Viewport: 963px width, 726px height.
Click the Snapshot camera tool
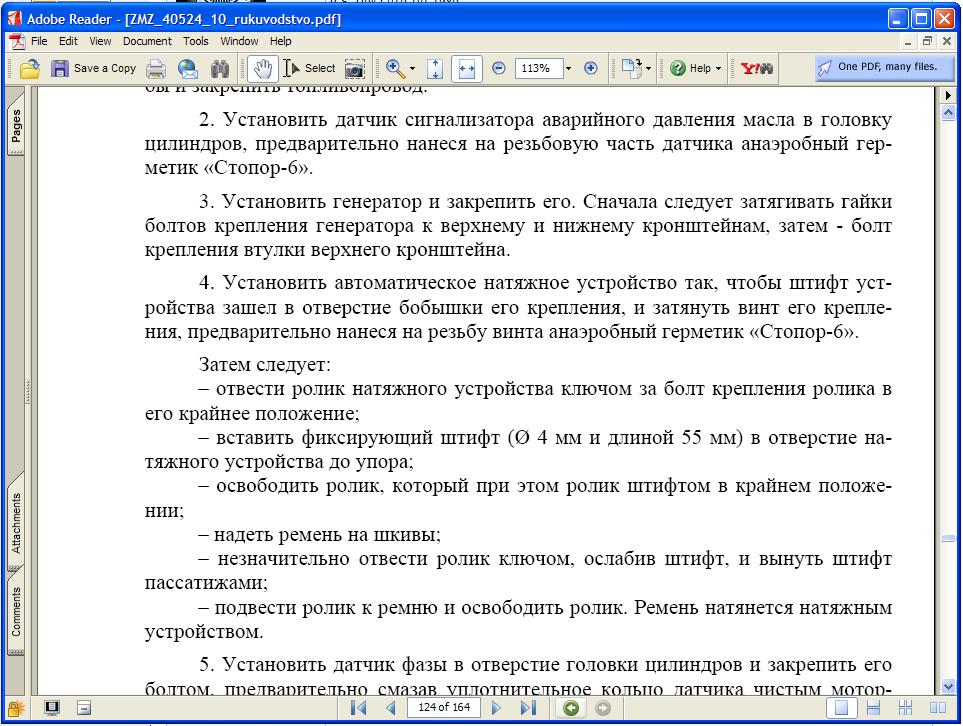click(x=354, y=68)
